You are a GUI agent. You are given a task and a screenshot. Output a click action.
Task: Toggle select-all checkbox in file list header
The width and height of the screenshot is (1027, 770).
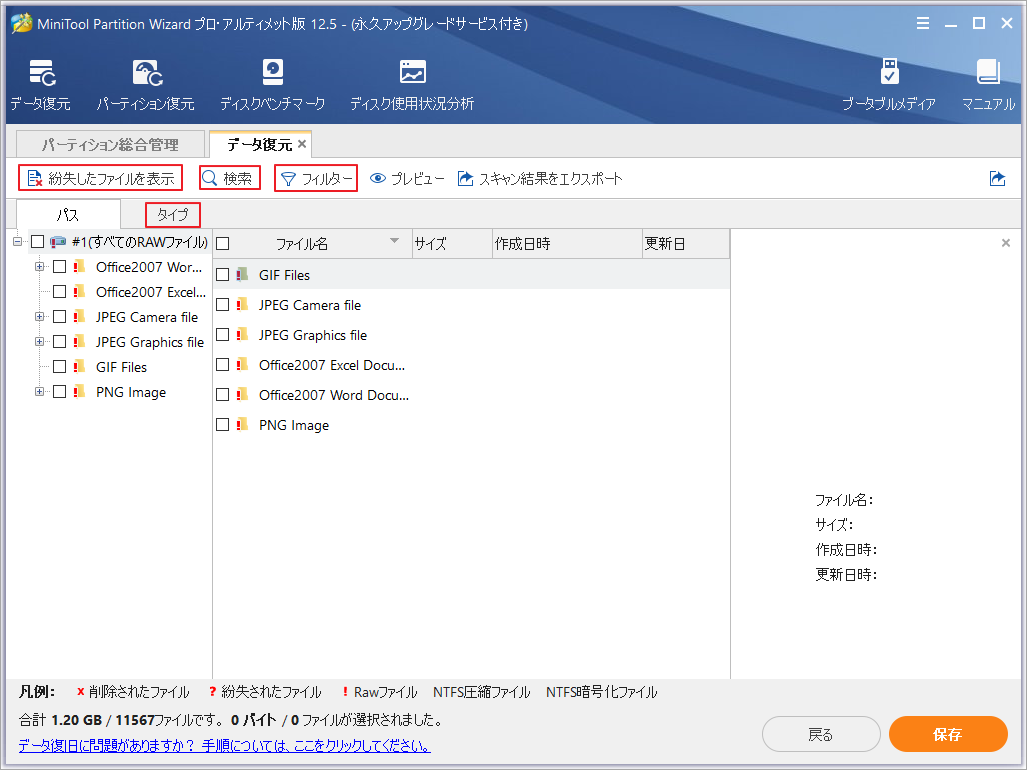[223, 244]
